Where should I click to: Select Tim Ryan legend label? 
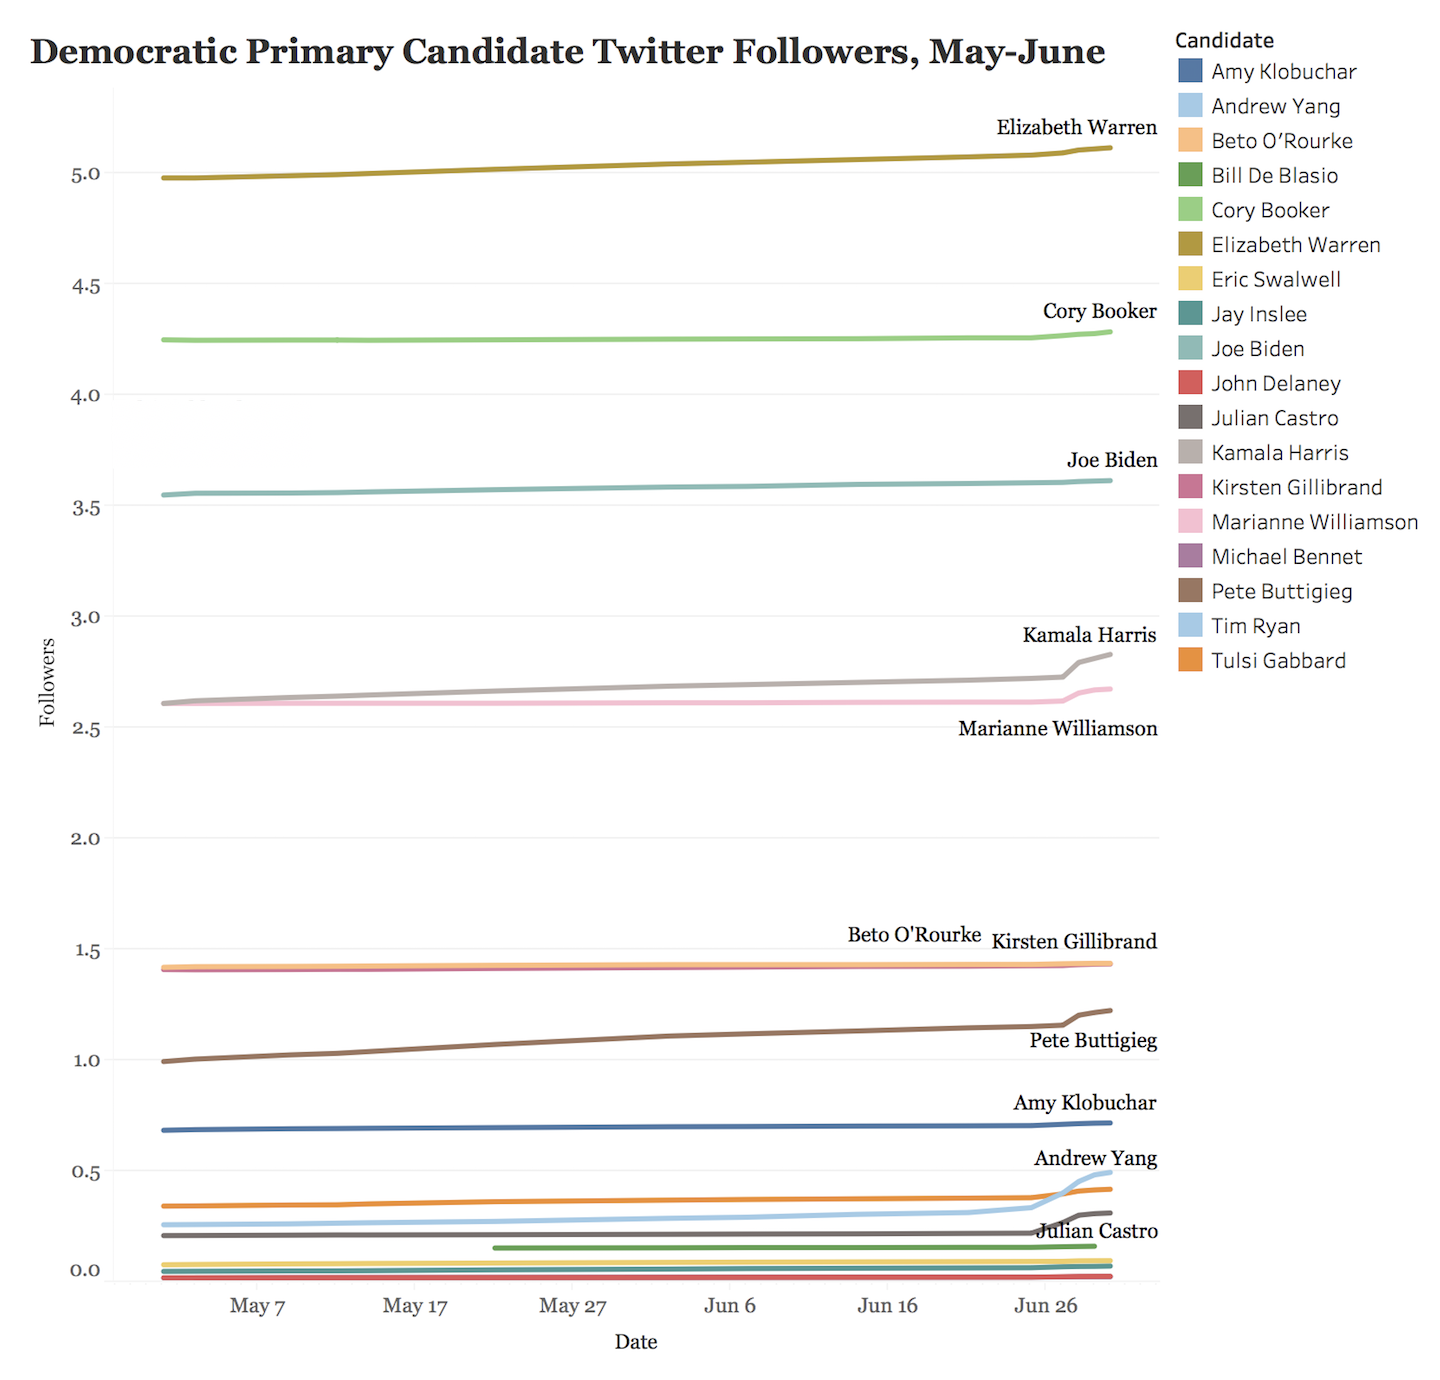pos(1255,626)
